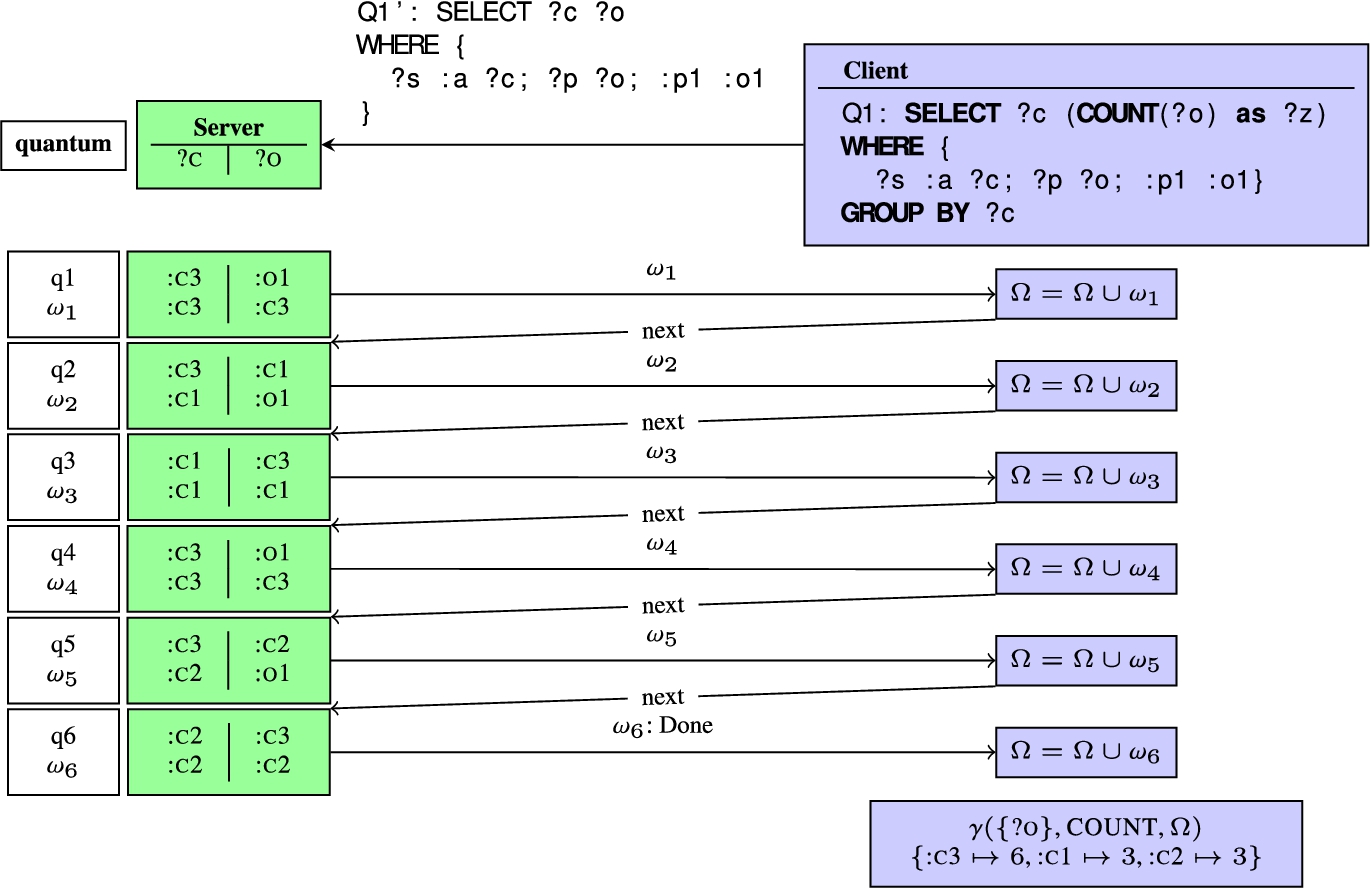The width and height of the screenshot is (1370, 888).
Task: Click the q6 ω6 quantum box
Action: [x=63, y=752]
